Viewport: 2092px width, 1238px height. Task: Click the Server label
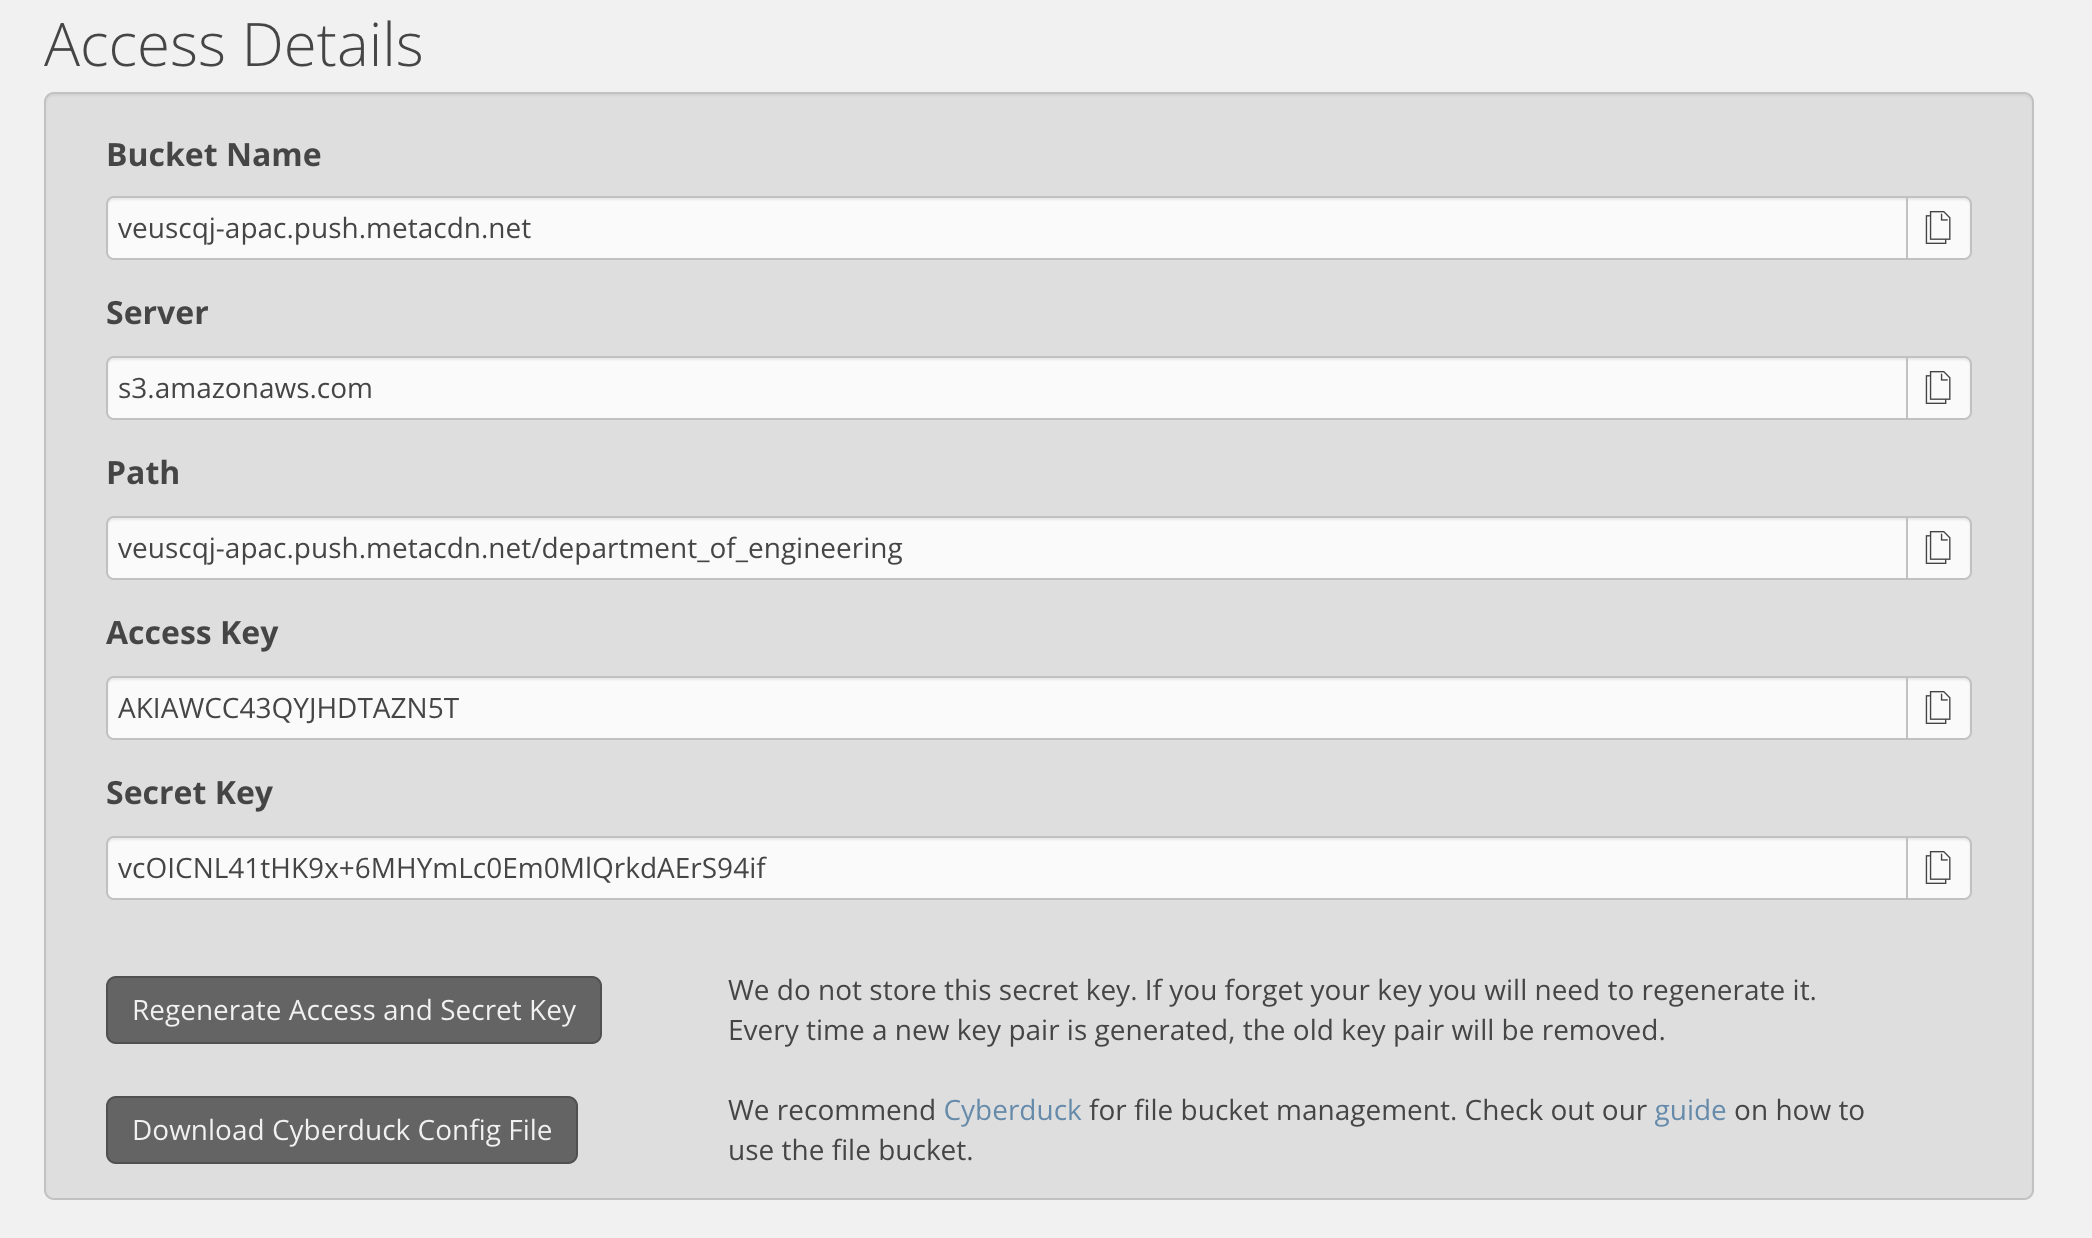coord(157,313)
